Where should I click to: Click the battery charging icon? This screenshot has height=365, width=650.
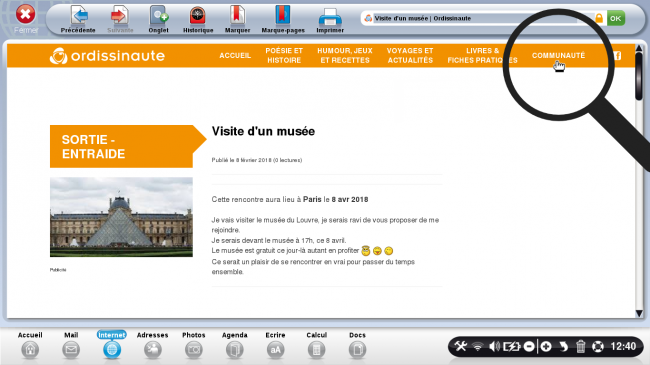click(x=511, y=346)
